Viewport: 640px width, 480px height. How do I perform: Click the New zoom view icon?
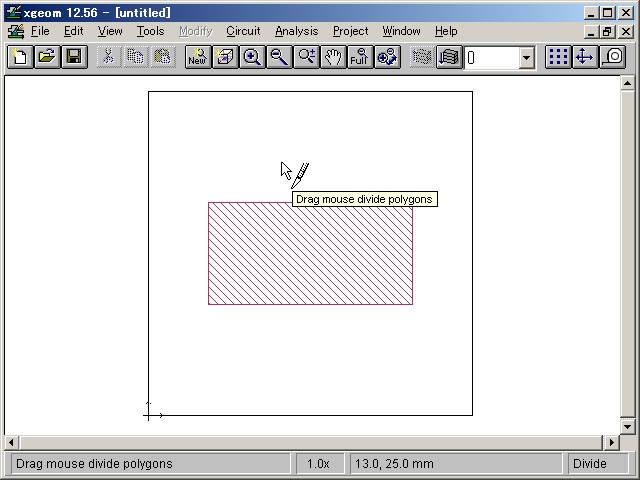(x=198, y=57)
